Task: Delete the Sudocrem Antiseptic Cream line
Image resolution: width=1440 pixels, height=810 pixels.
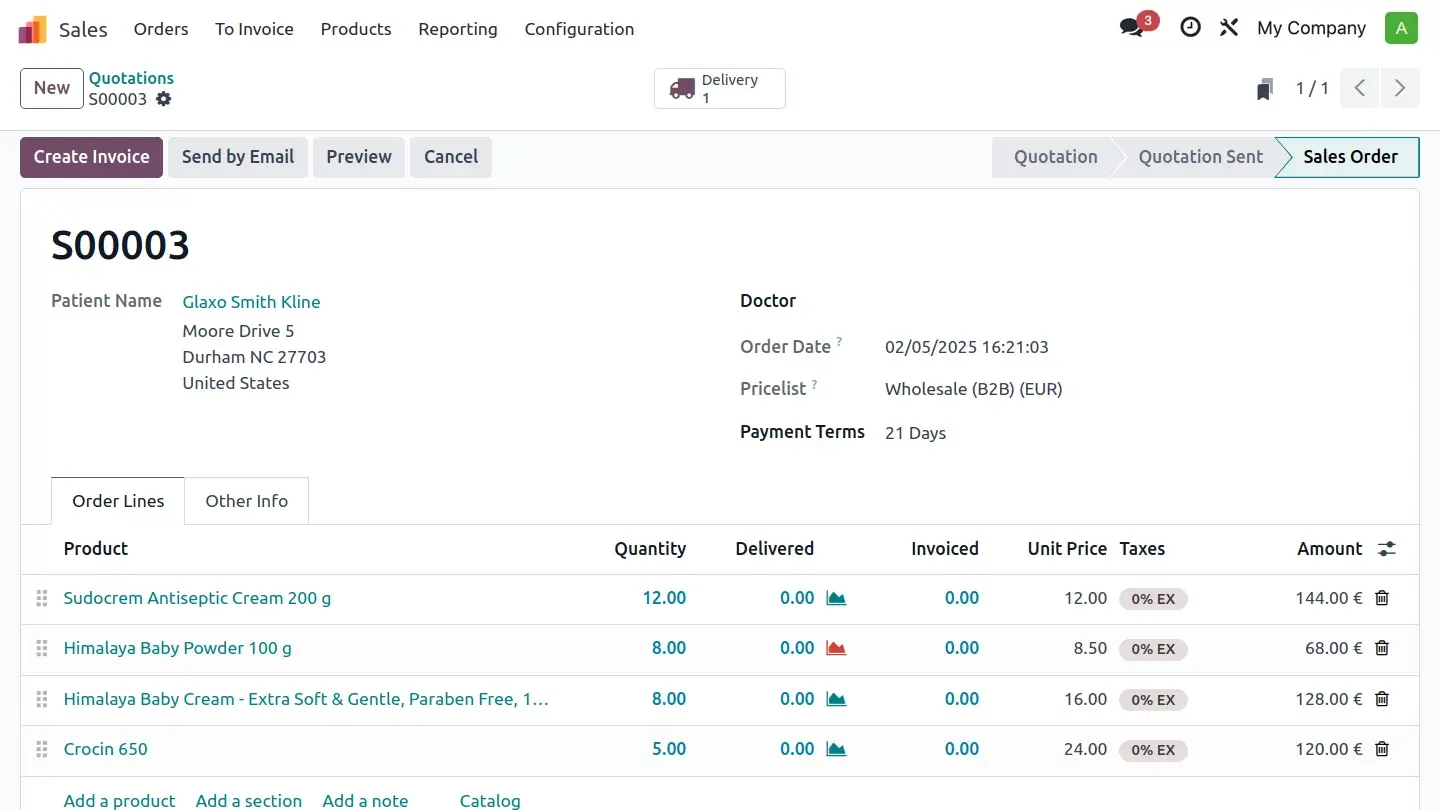Action: point(1382,598)
